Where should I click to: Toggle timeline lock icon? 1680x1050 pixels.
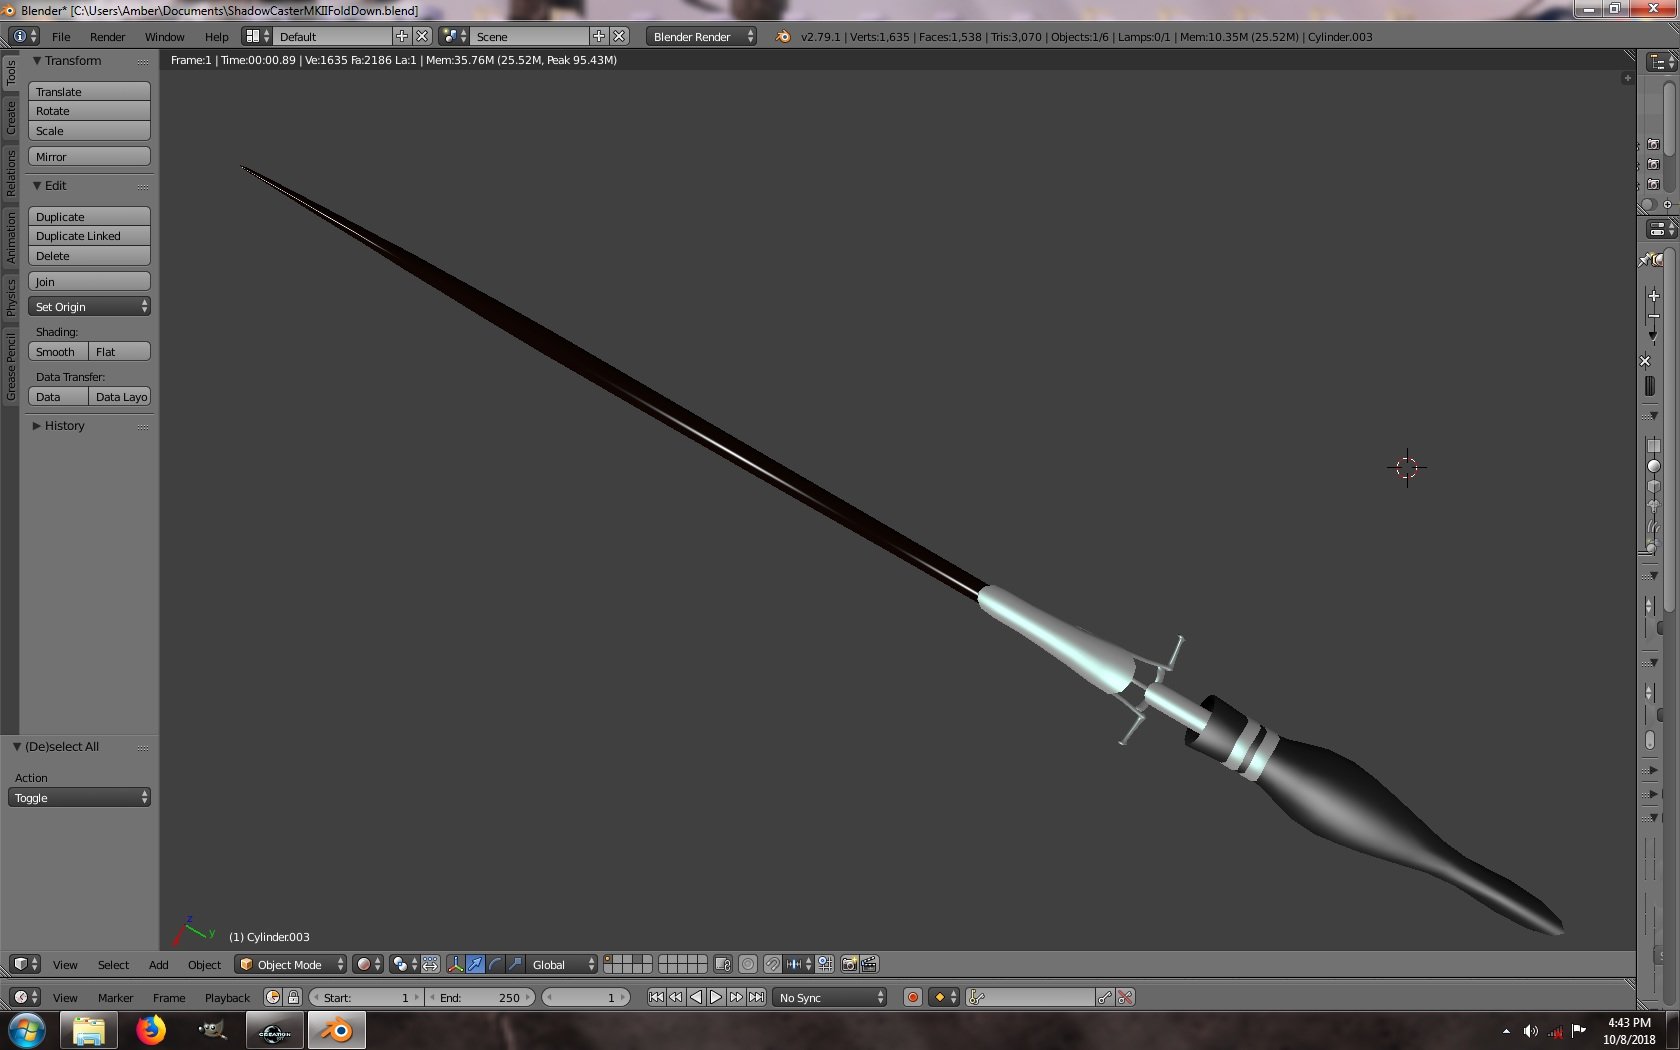[293, 997]
